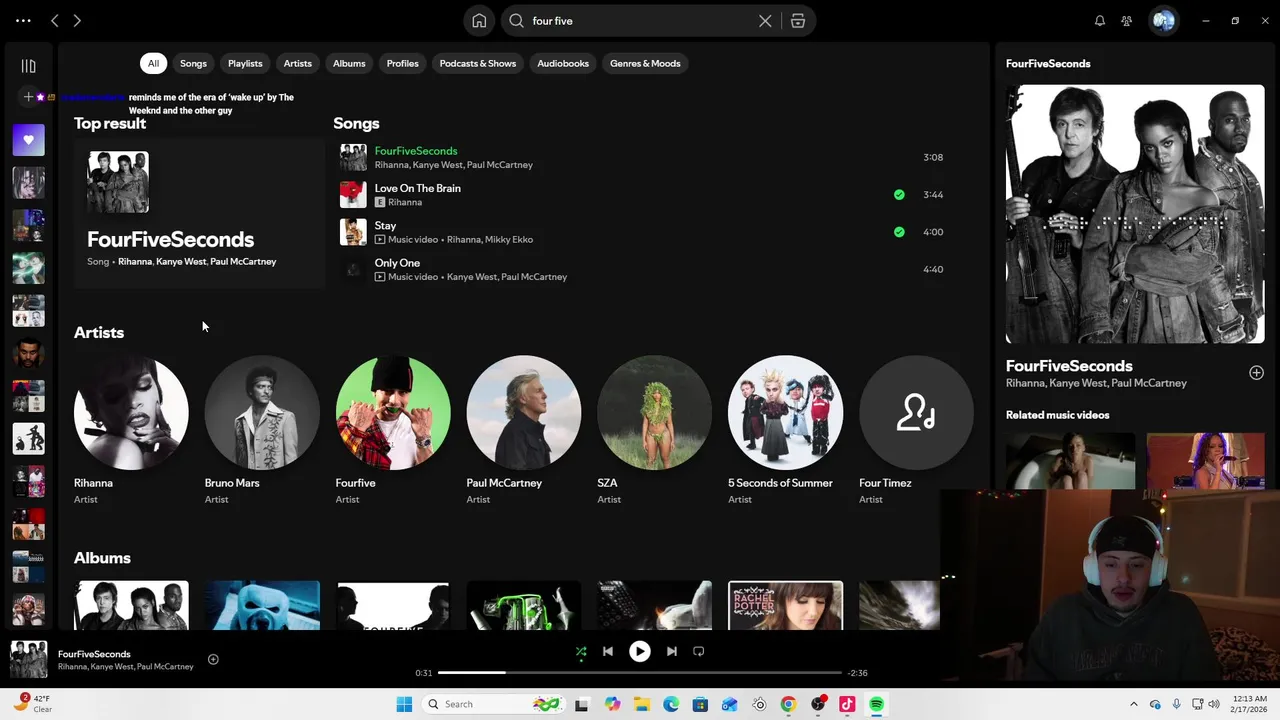Open 5 Seconds of Summer artist card
The image size is (1280, 720).
pos(785,430)
